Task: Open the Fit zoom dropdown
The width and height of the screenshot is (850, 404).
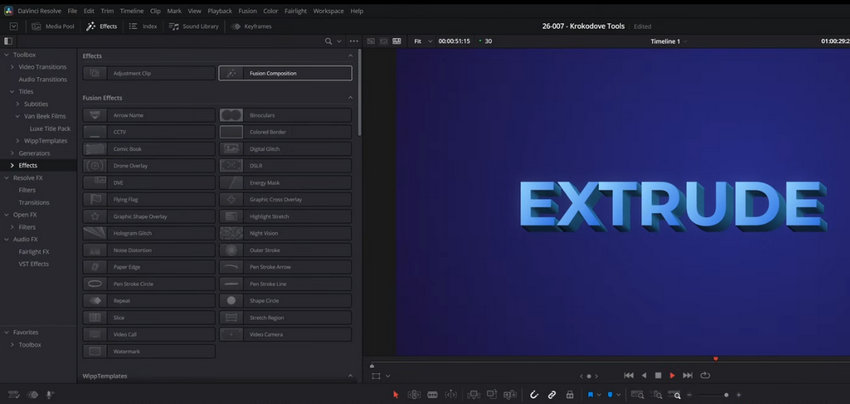Action: click(423, 41)
